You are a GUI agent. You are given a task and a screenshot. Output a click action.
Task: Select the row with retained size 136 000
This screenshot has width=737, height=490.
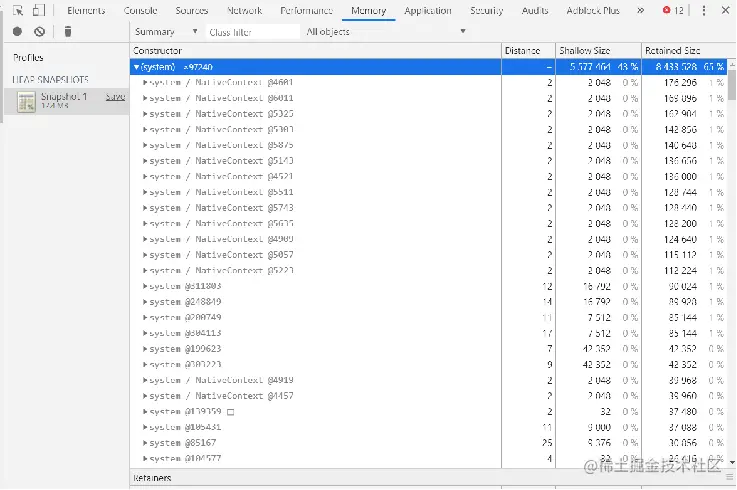click(x=429, y=177)
